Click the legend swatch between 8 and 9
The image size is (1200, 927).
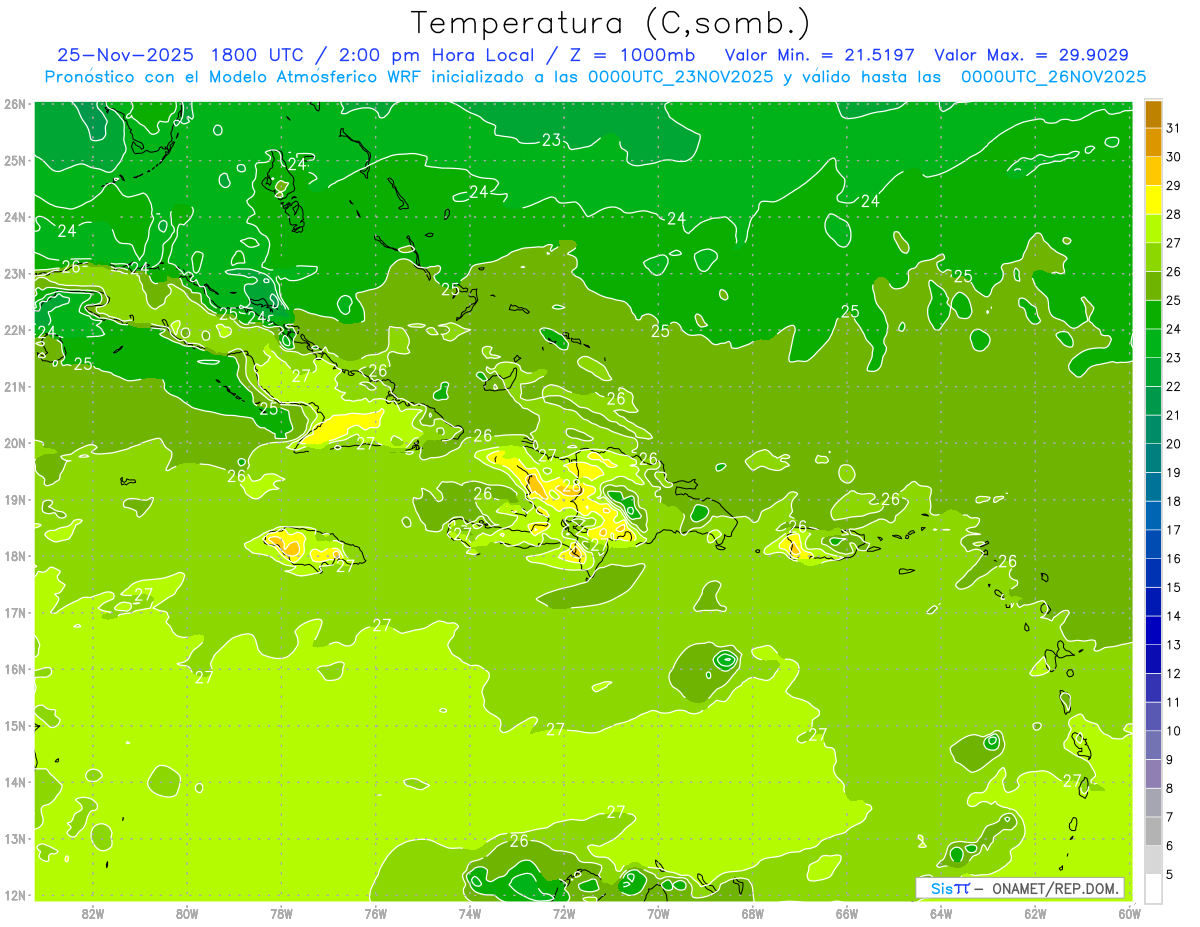point(1153,773)
